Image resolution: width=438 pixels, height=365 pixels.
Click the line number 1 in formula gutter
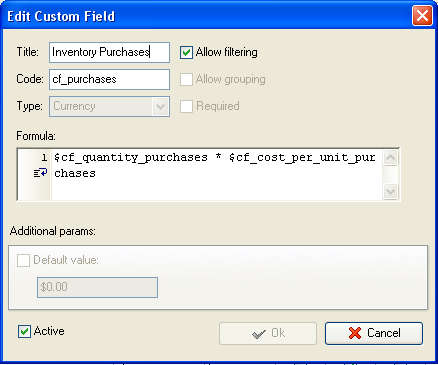[x=44, y=157]
